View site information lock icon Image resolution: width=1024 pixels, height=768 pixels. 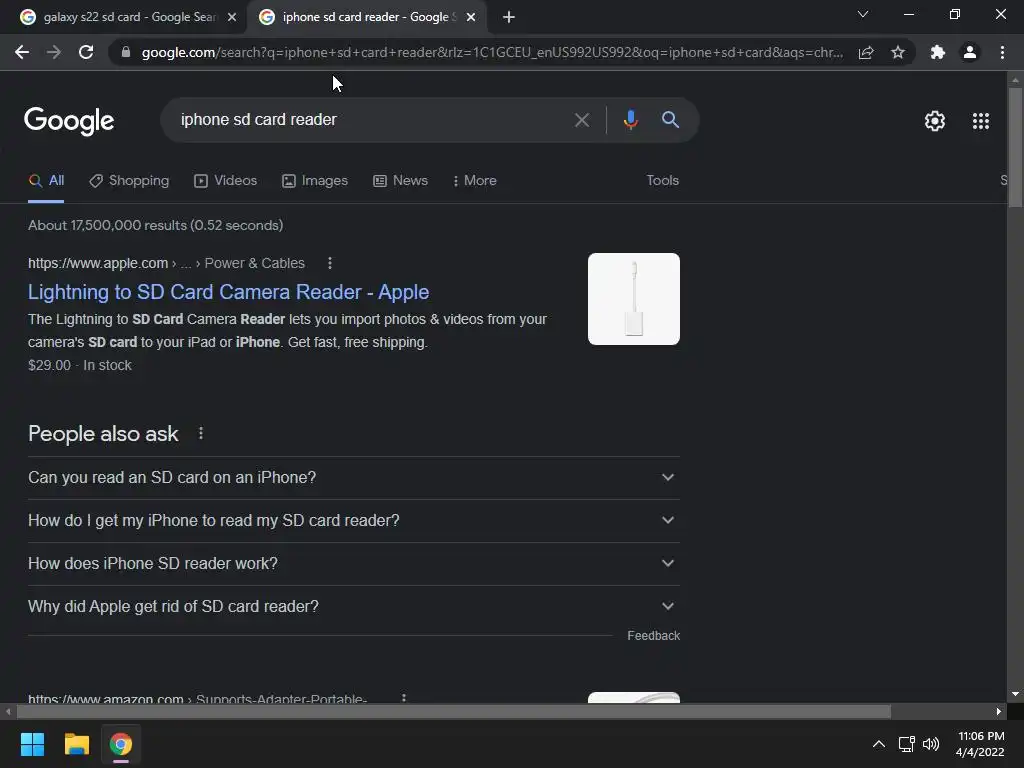click(x=126, y=52)
